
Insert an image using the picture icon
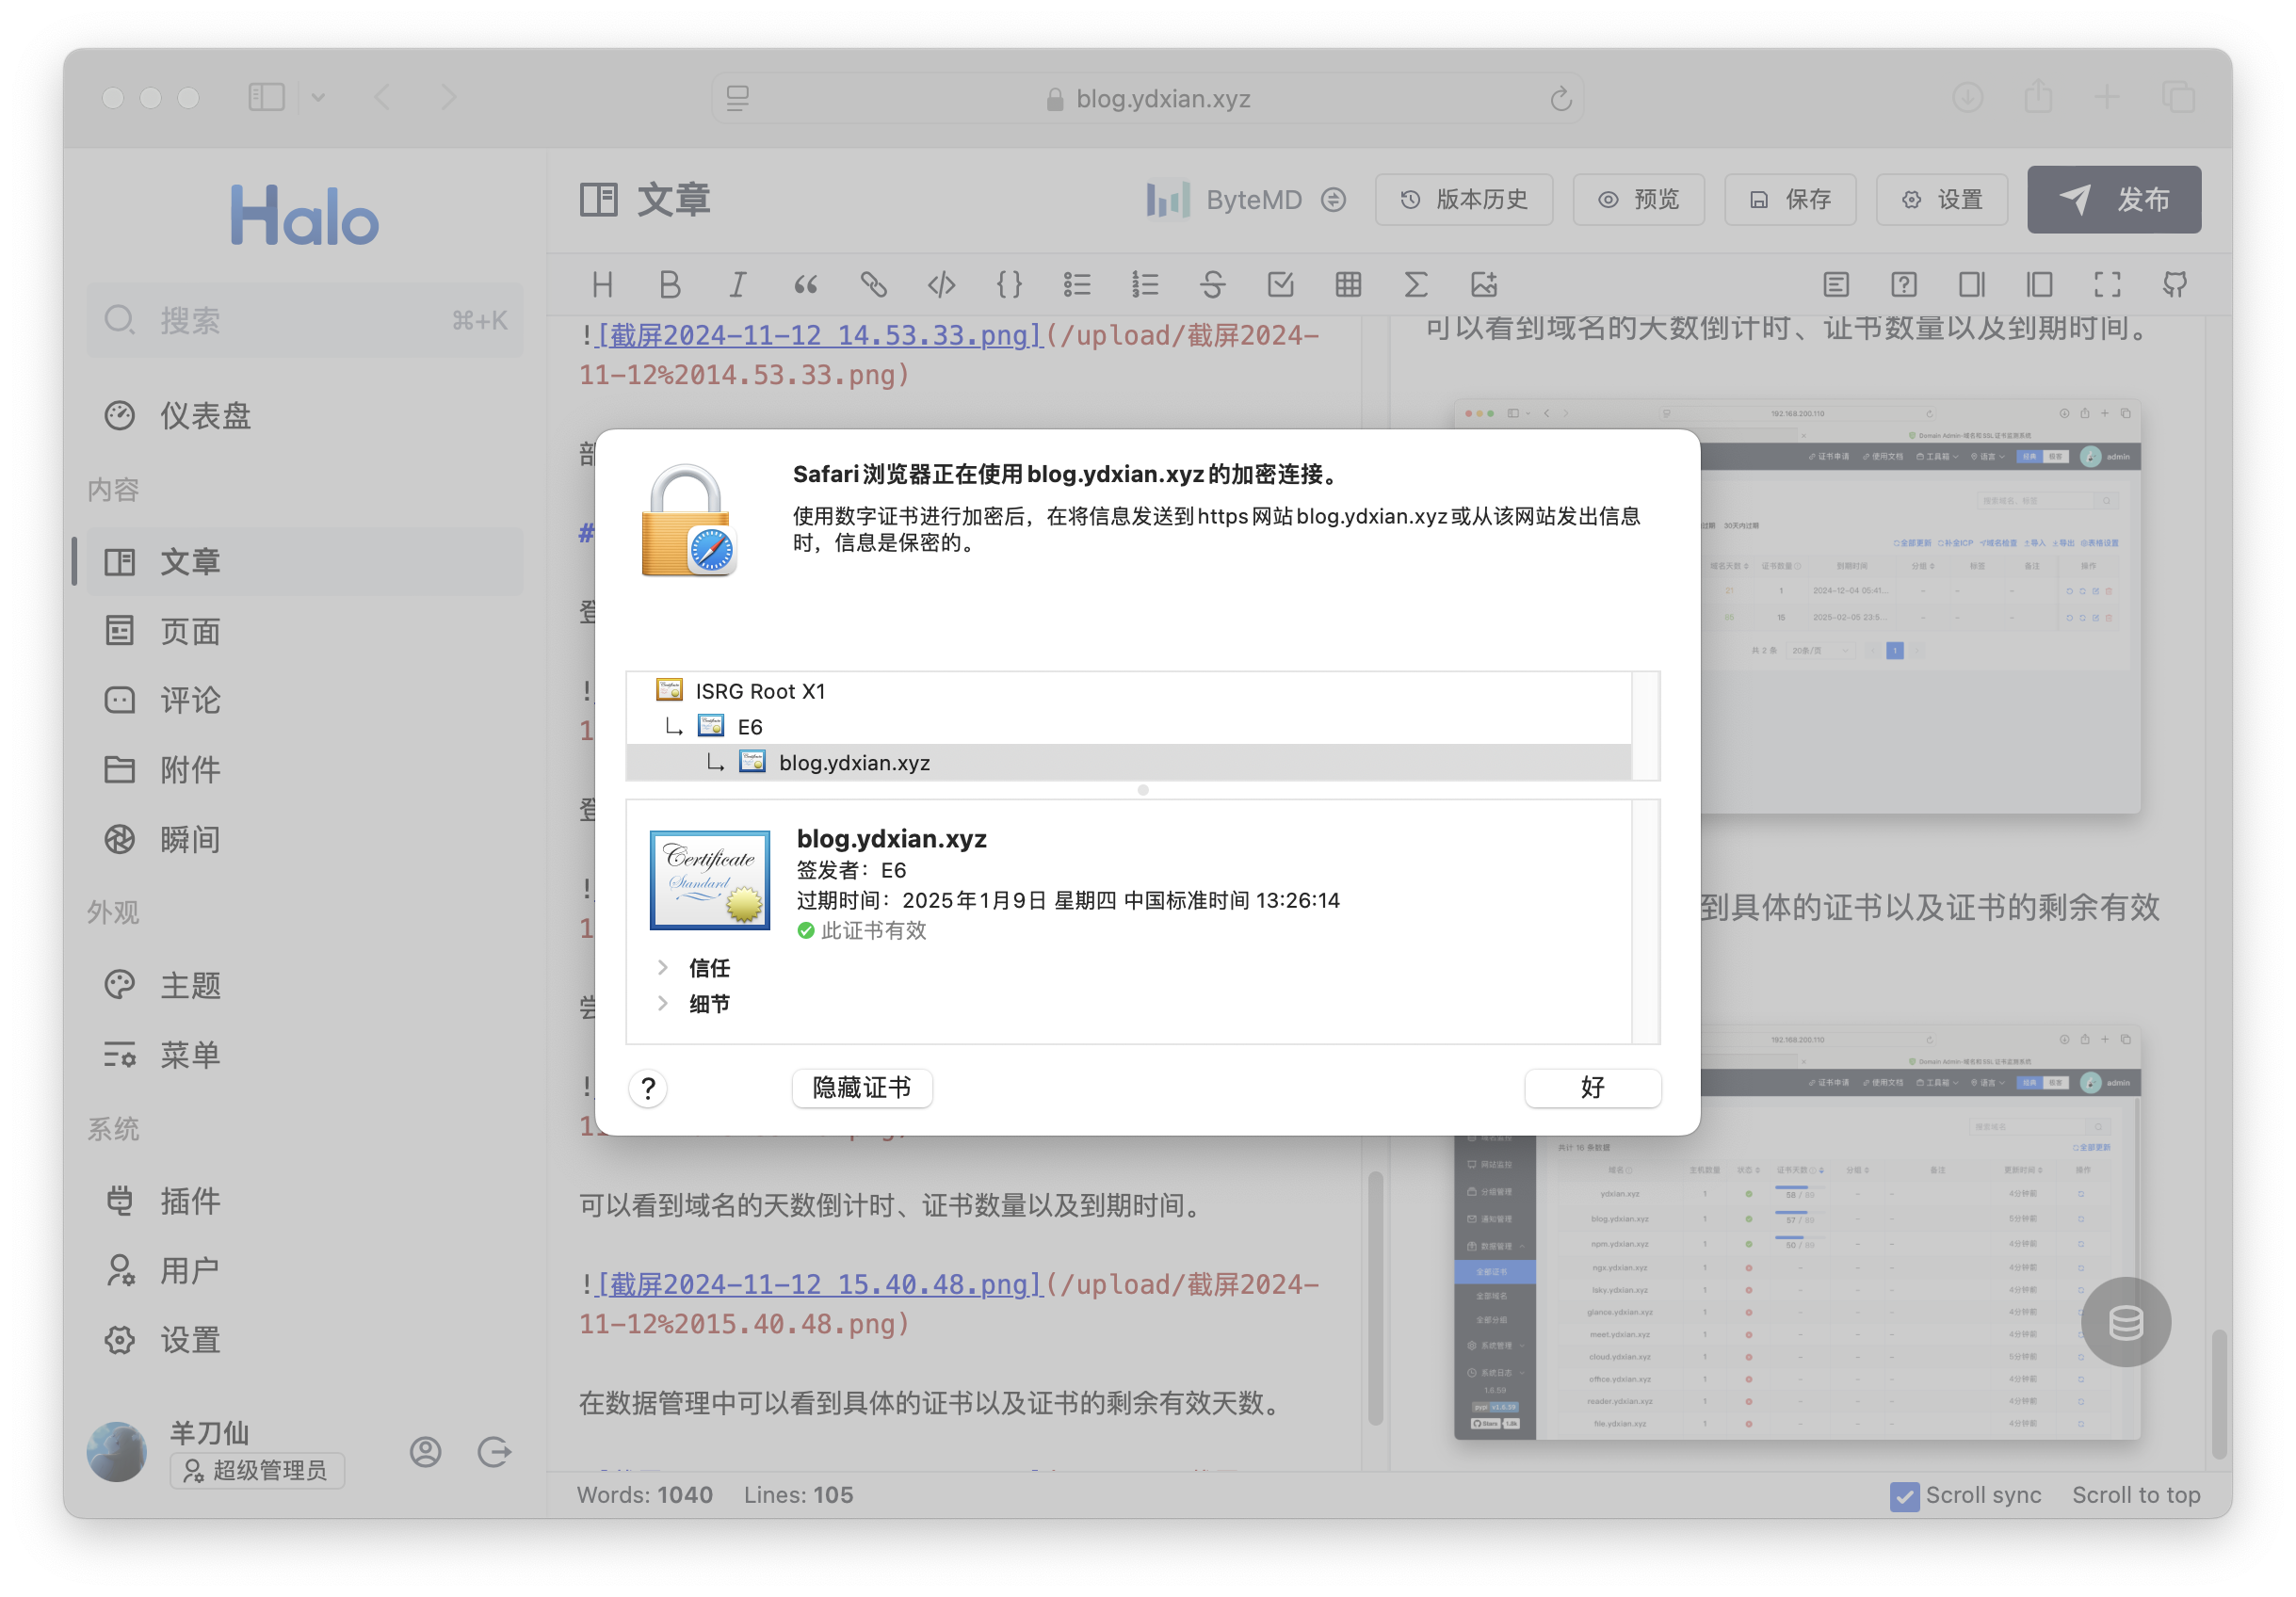pos(1484,285)
